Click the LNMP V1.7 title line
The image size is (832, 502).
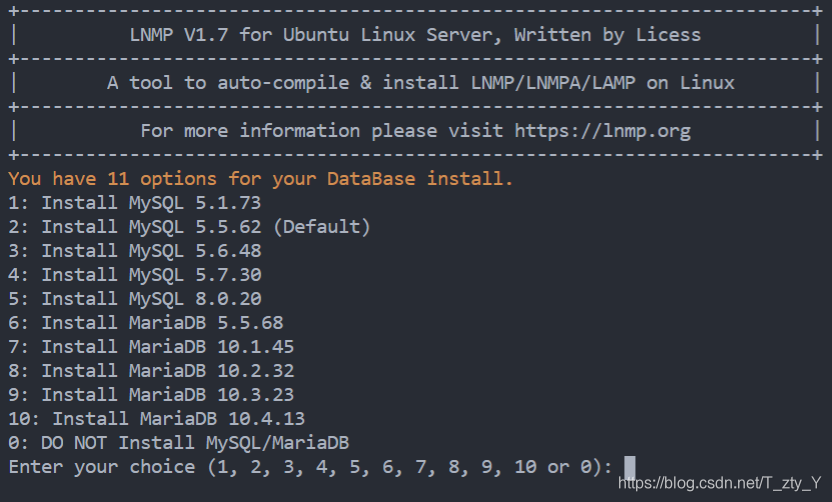tap(415, 35)
